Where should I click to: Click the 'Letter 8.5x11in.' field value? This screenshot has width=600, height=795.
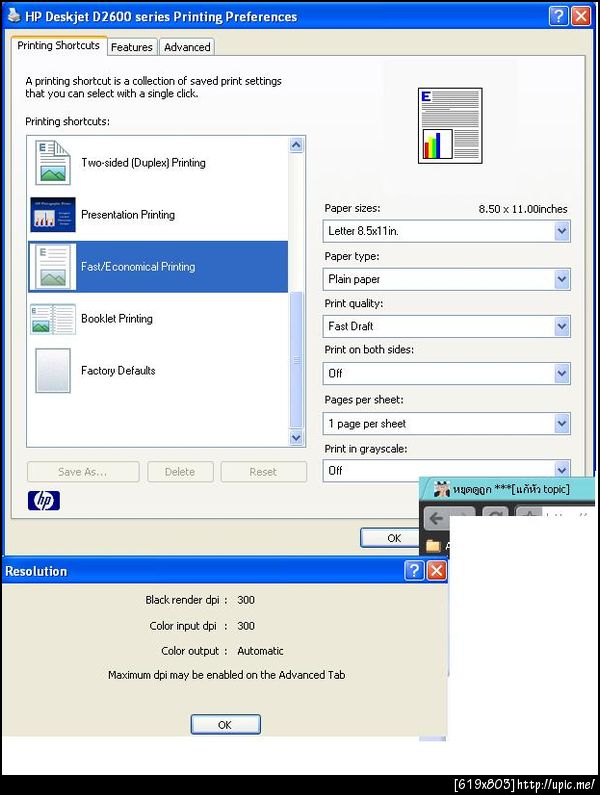point(363,231)
